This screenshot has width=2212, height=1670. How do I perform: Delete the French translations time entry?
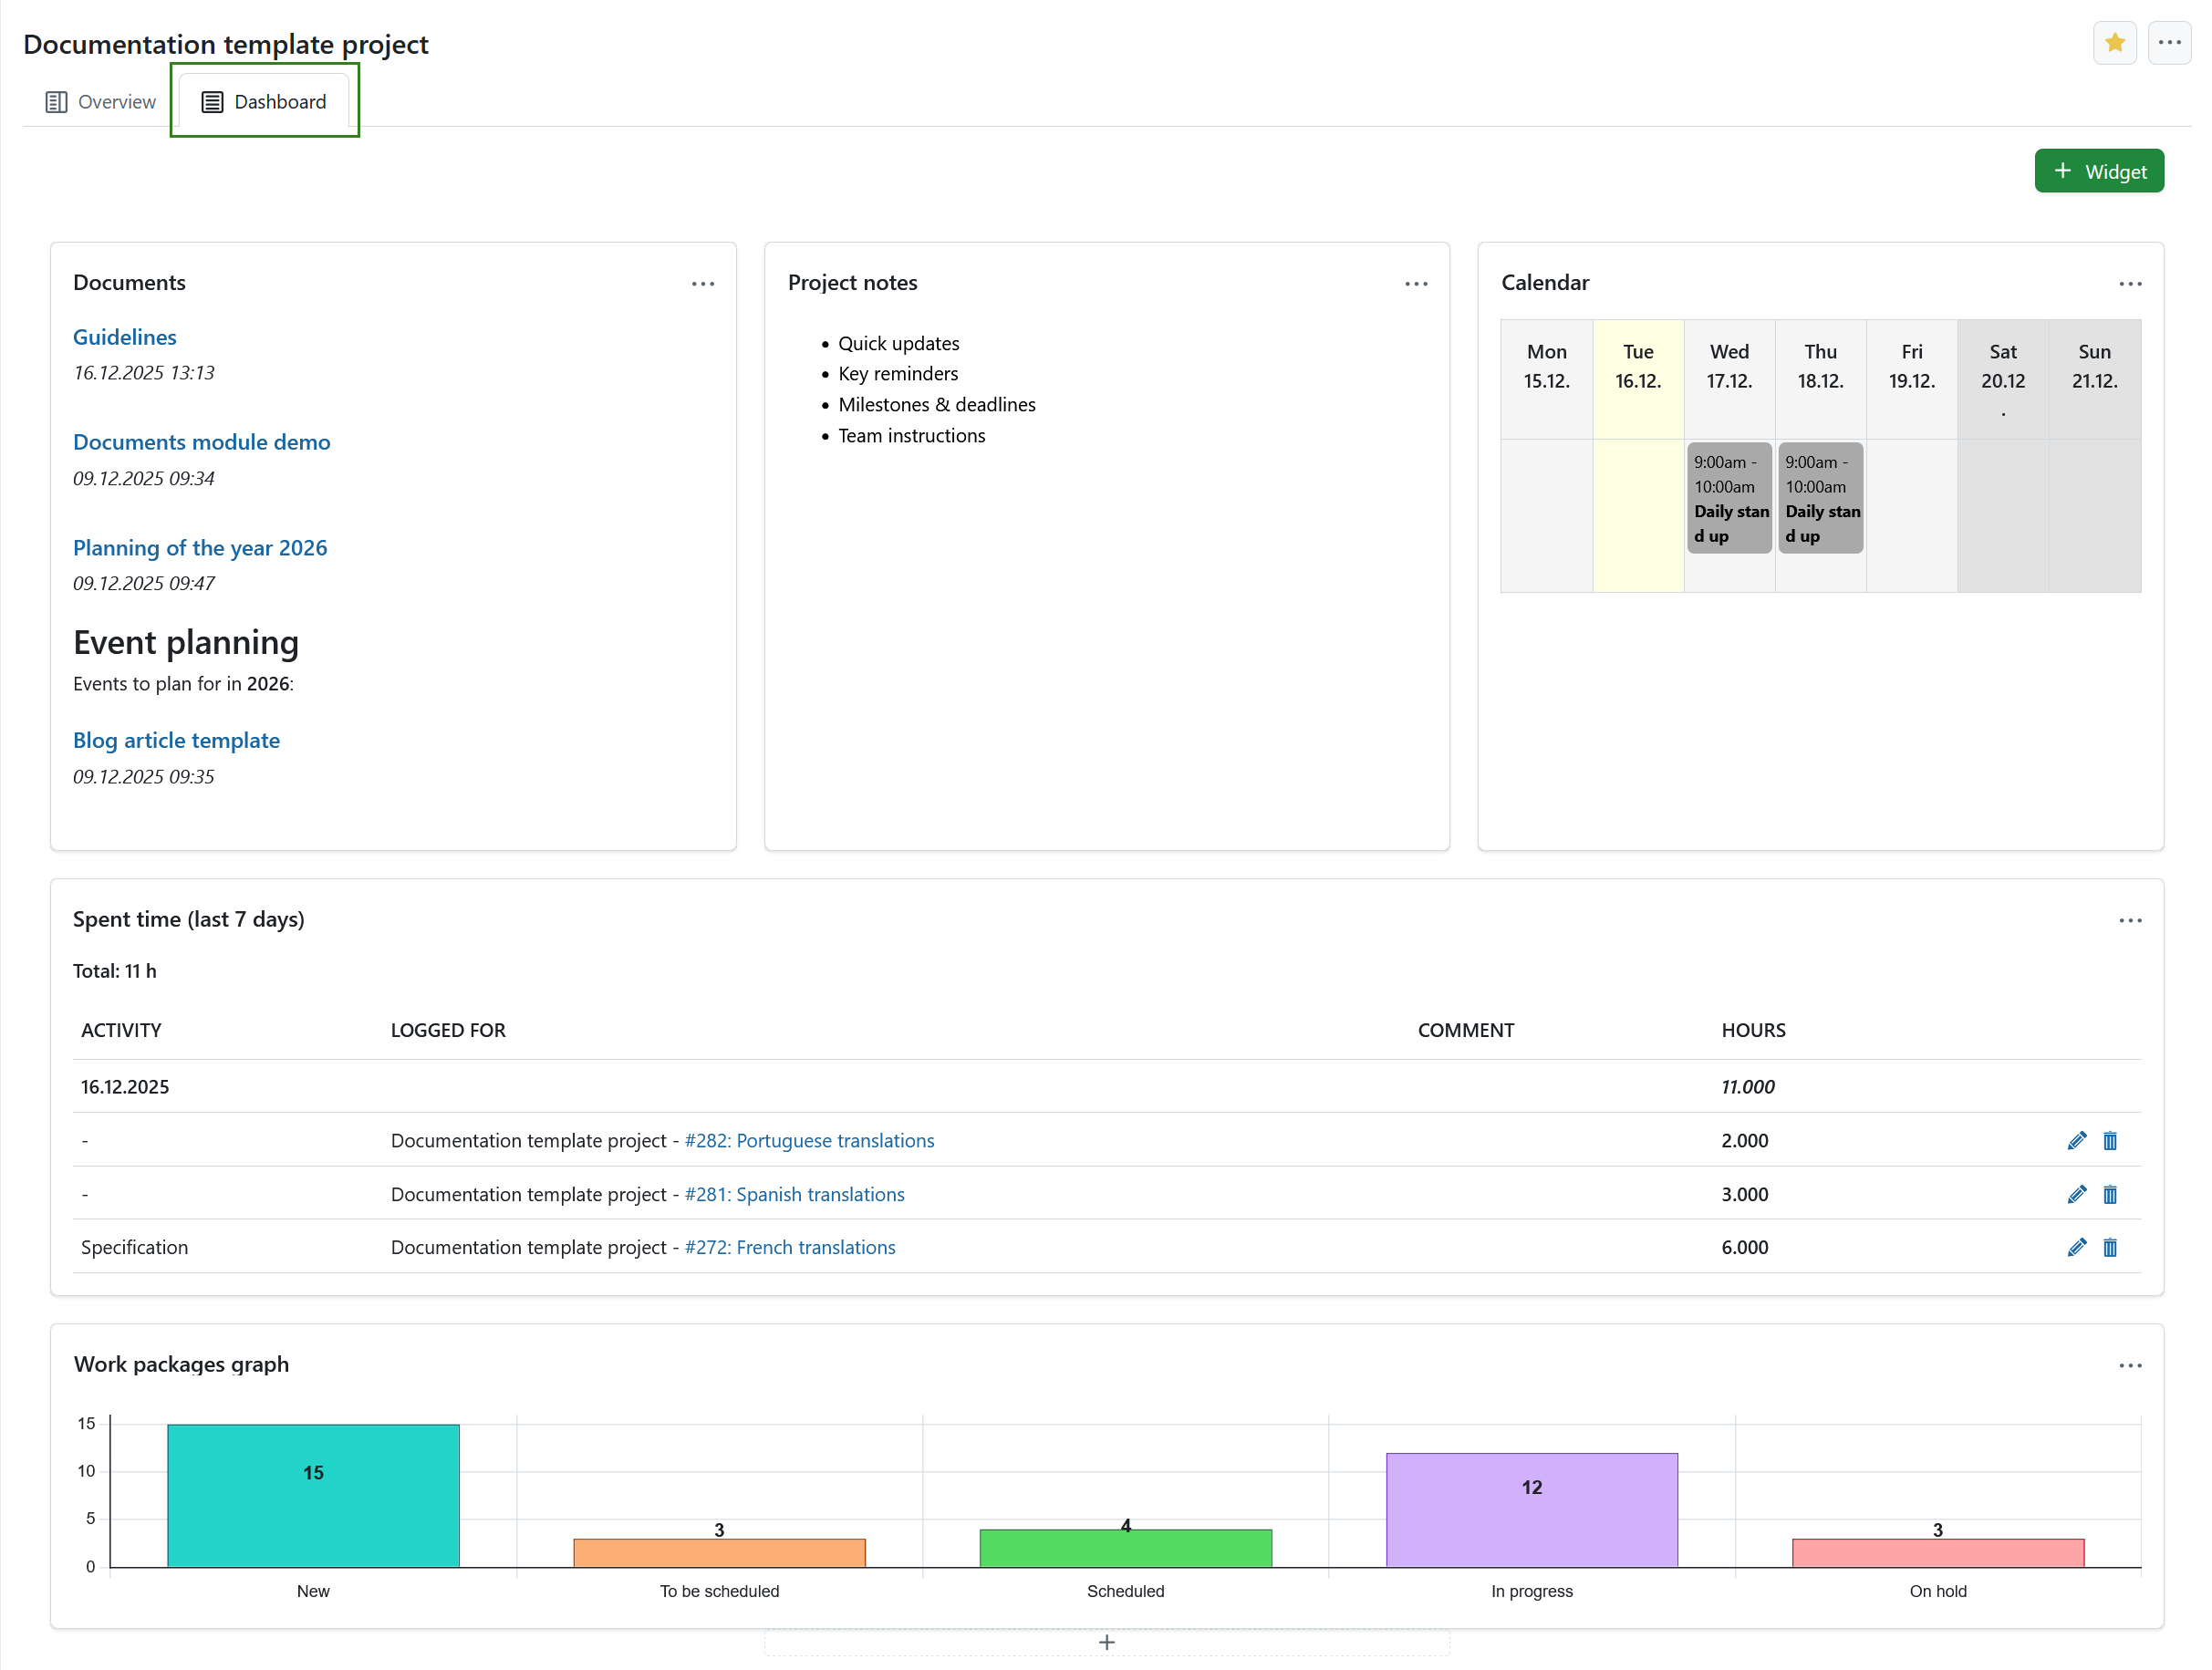pos(2111,1247)
